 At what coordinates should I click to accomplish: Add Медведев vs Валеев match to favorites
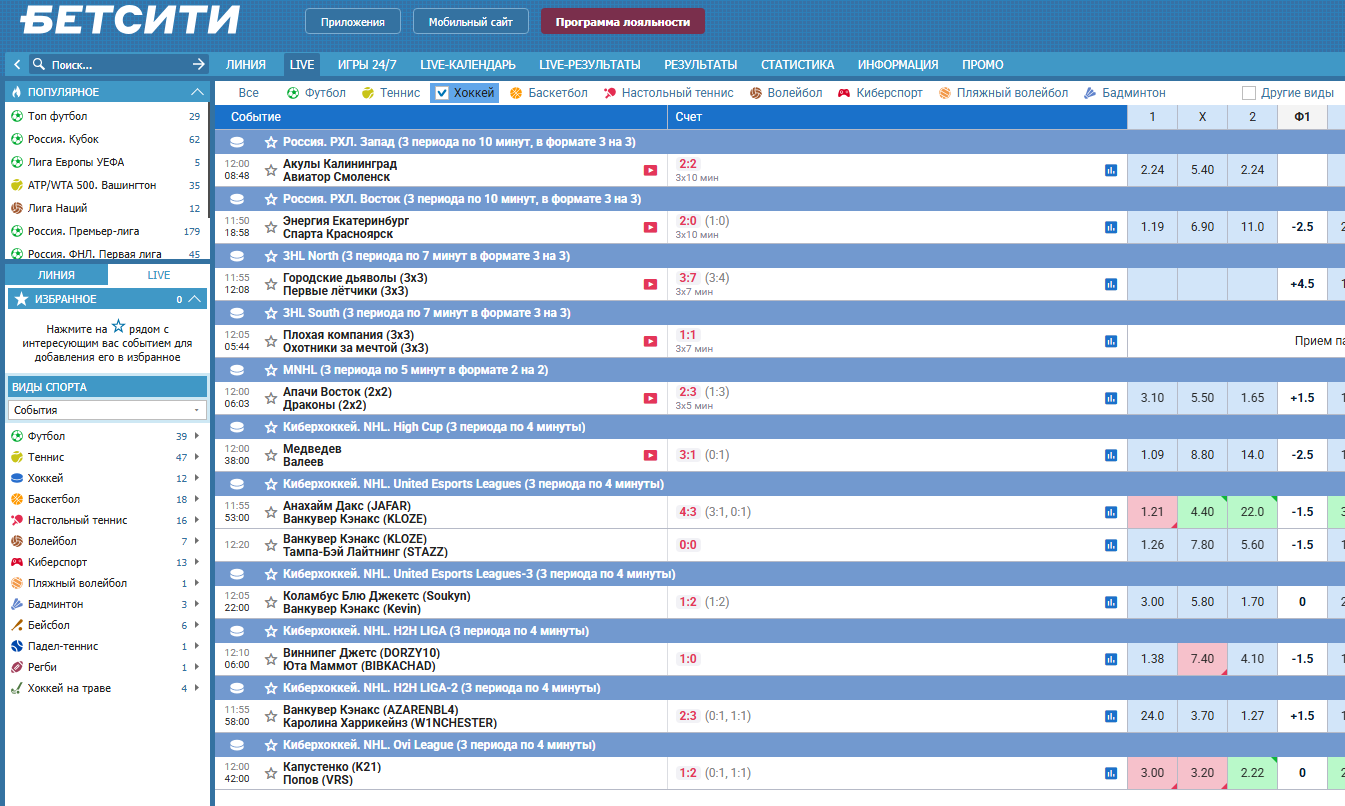pyautogui.click(x=270, y=455)
